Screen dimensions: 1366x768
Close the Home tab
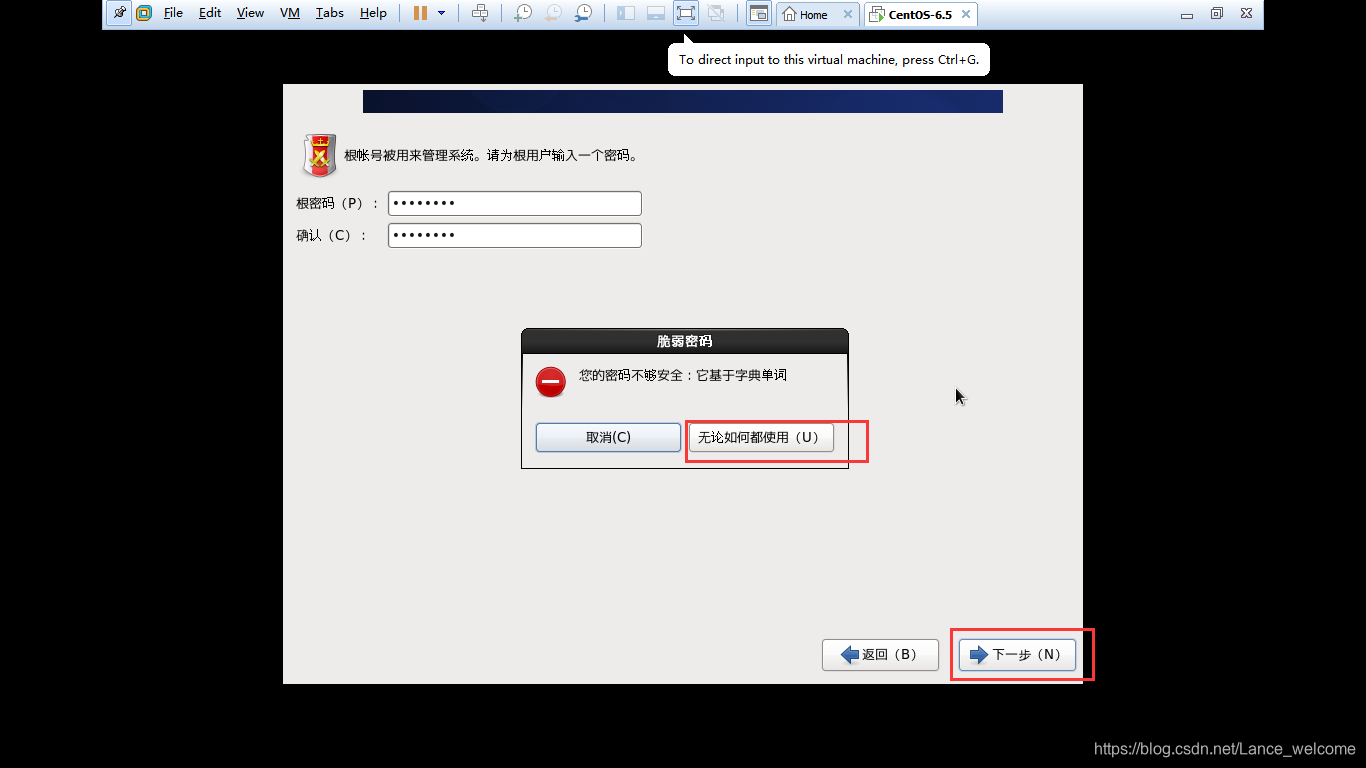[848, 15]
